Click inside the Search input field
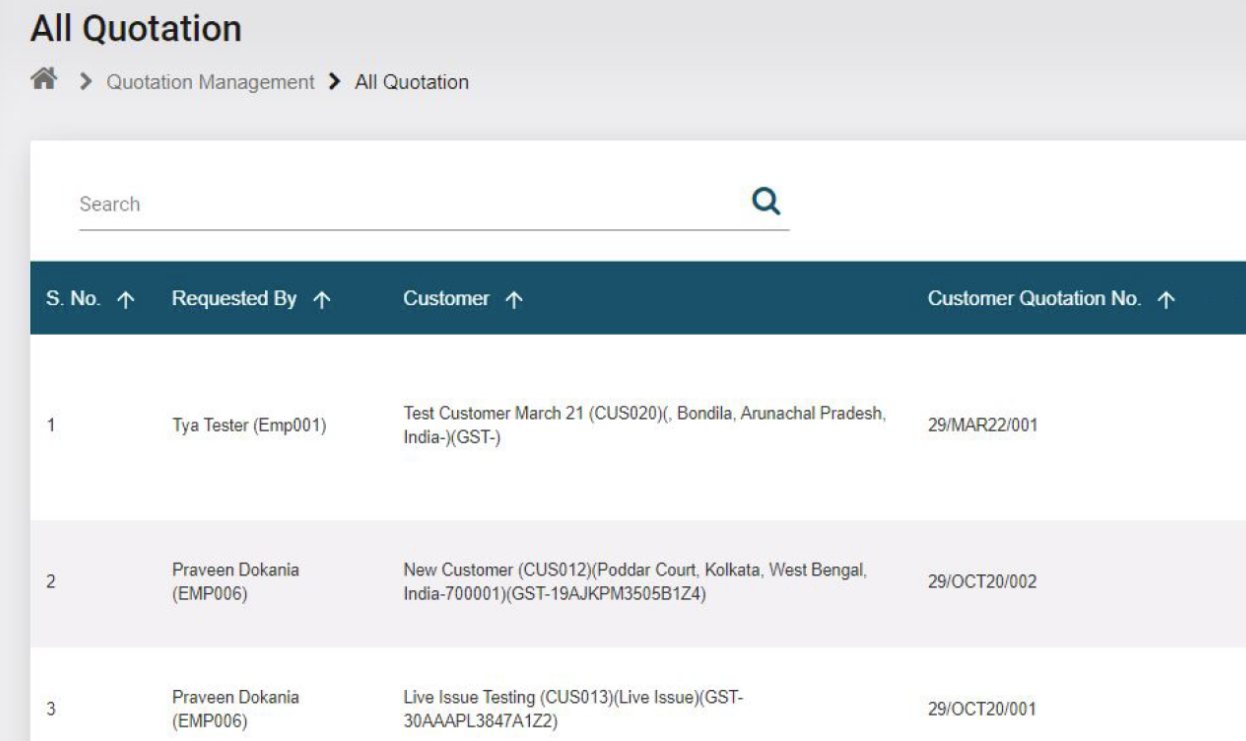The image size is (1246, 741). coord(300,203)
